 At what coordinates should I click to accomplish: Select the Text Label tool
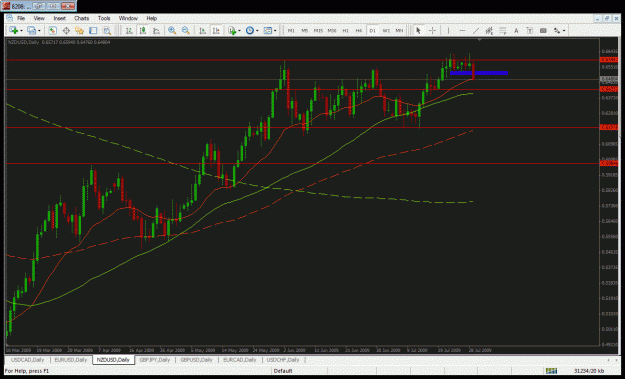530,31
